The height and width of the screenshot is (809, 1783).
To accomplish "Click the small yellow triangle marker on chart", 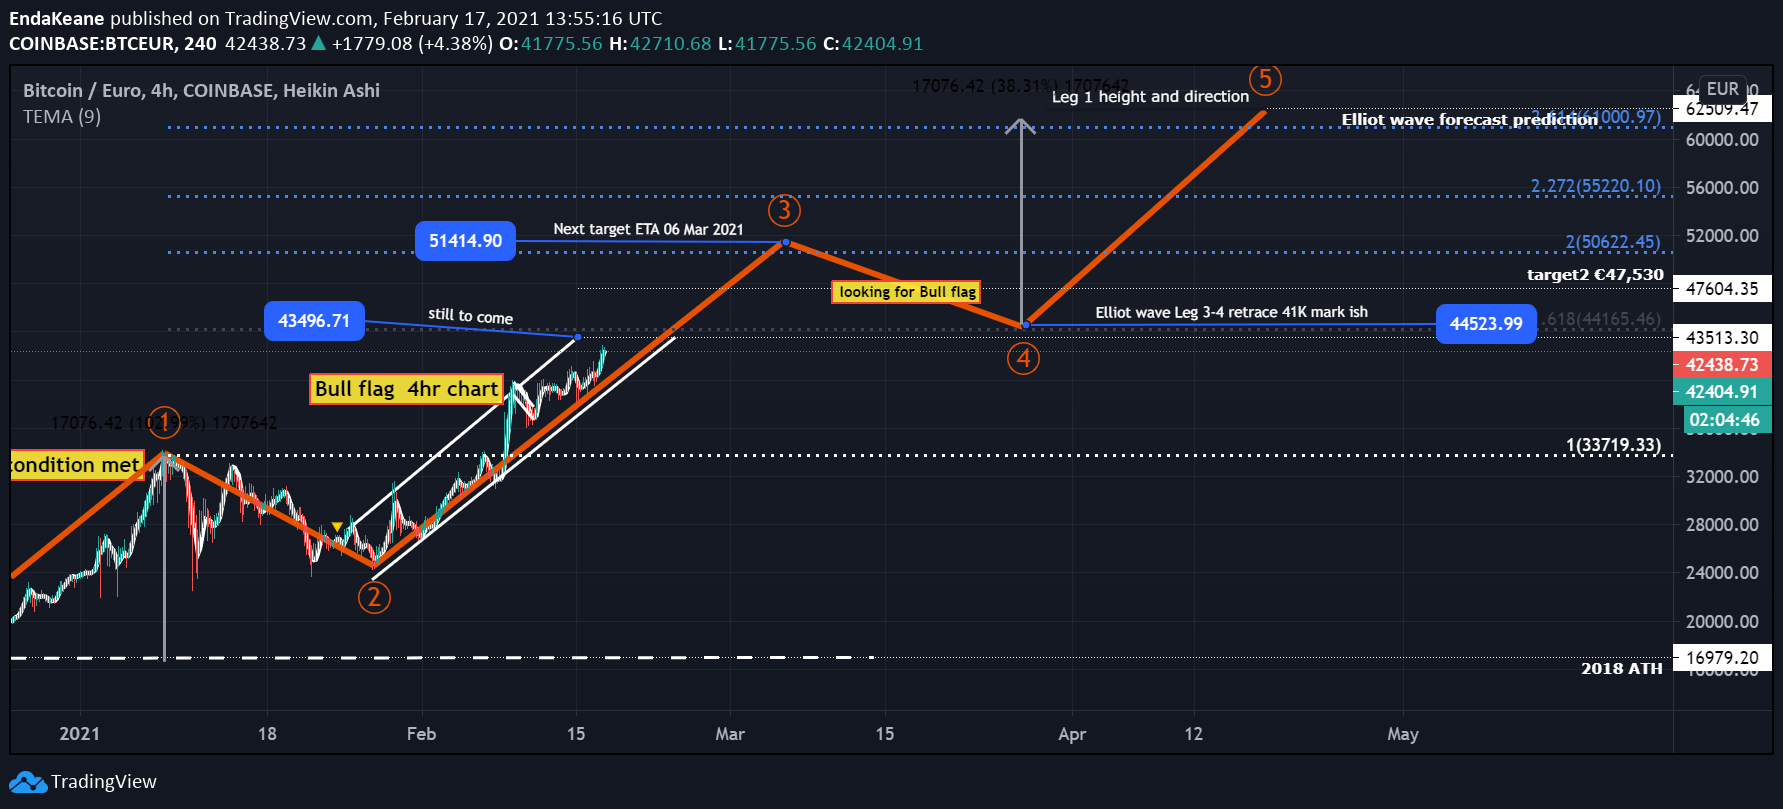I will [337, 527].
